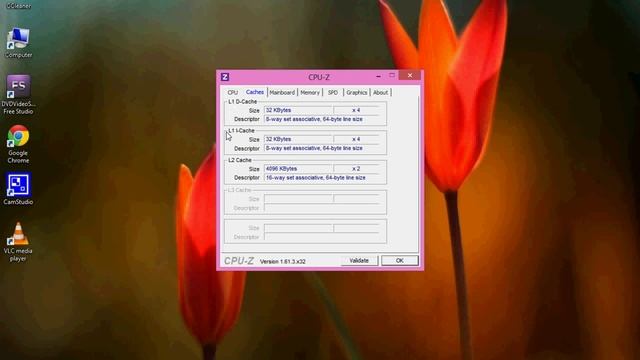Click the Validate button

pyautogui.click(x=359, y=260)
